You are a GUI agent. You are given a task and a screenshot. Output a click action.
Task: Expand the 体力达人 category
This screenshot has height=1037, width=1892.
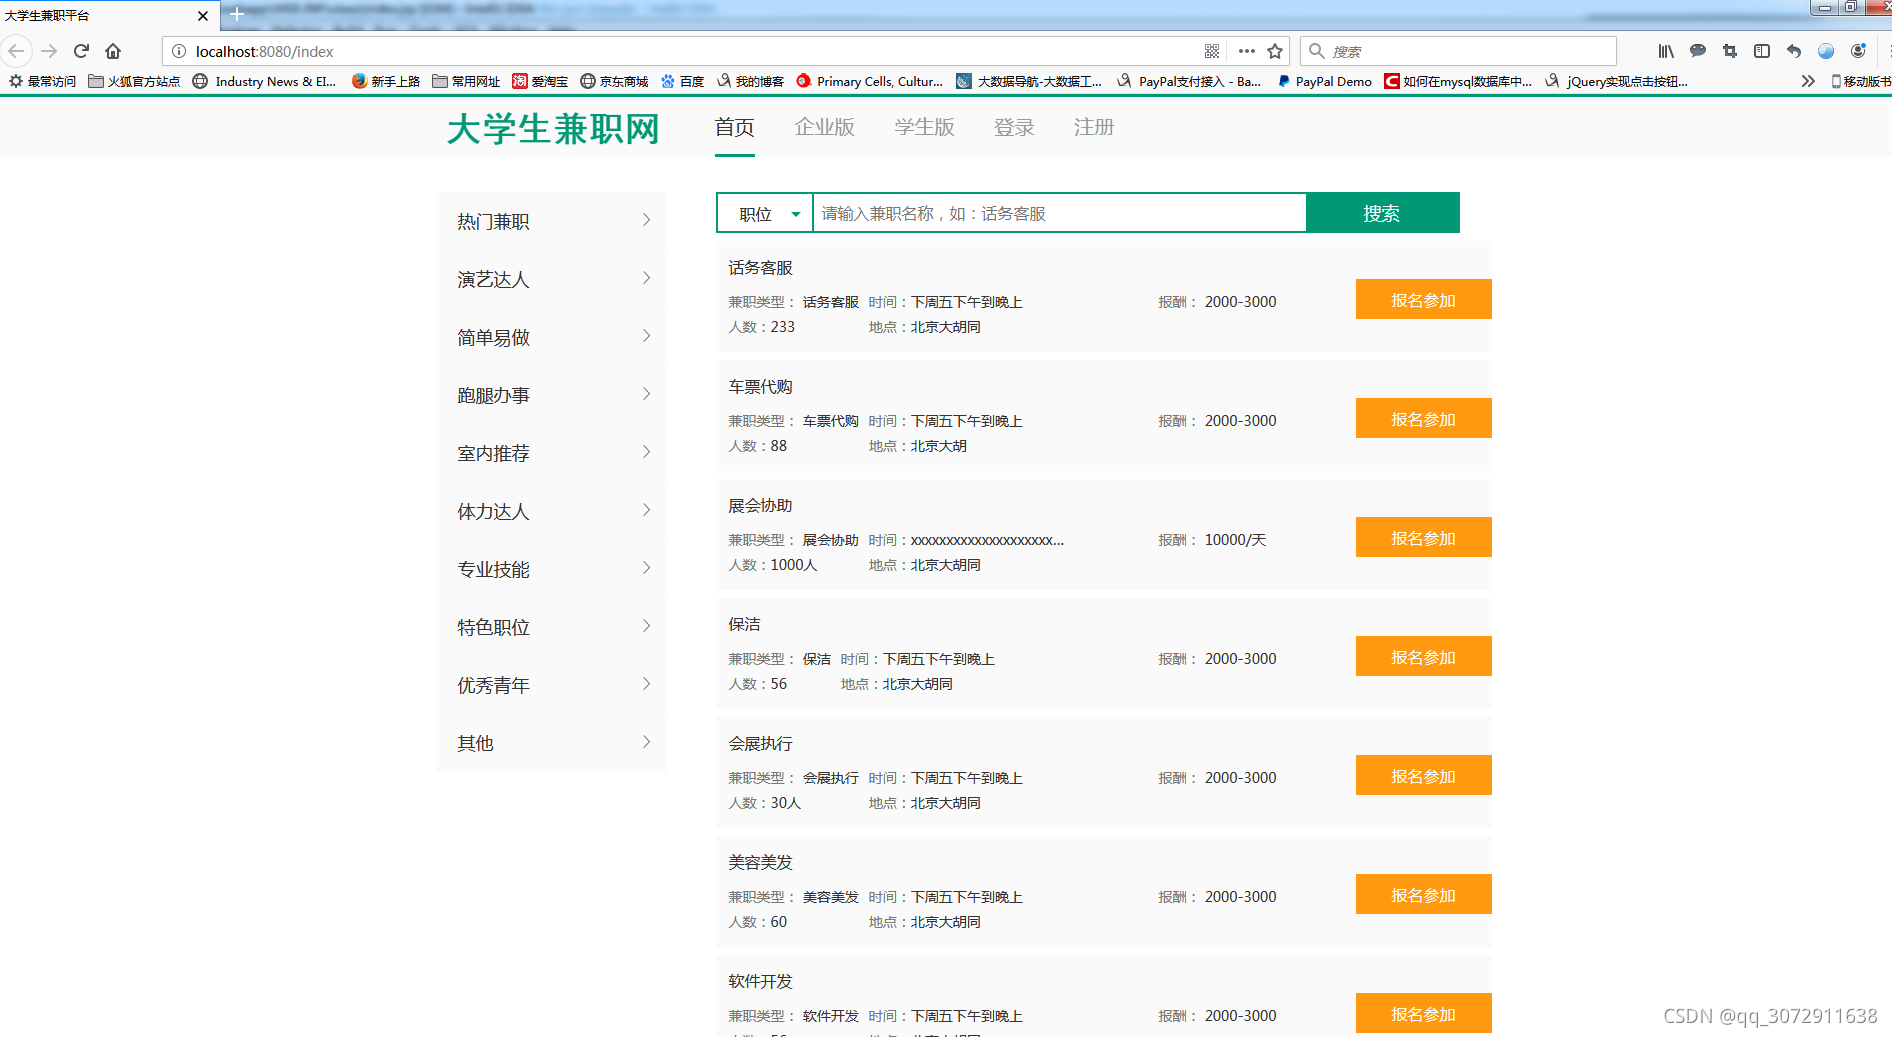551,511
